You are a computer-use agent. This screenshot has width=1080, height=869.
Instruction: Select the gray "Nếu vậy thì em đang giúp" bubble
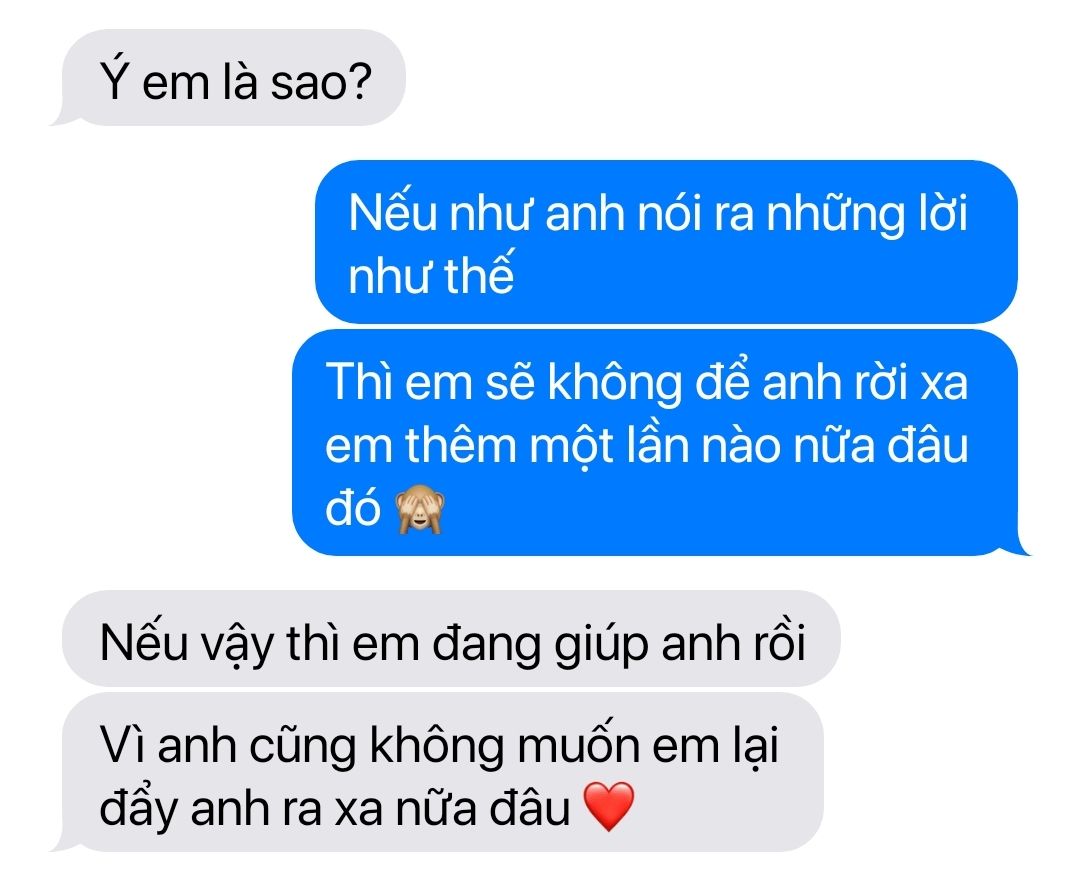coord(451,639)
